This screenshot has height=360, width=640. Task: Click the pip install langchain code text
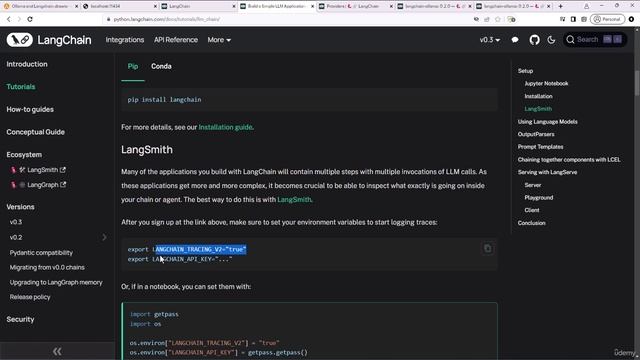164,100
